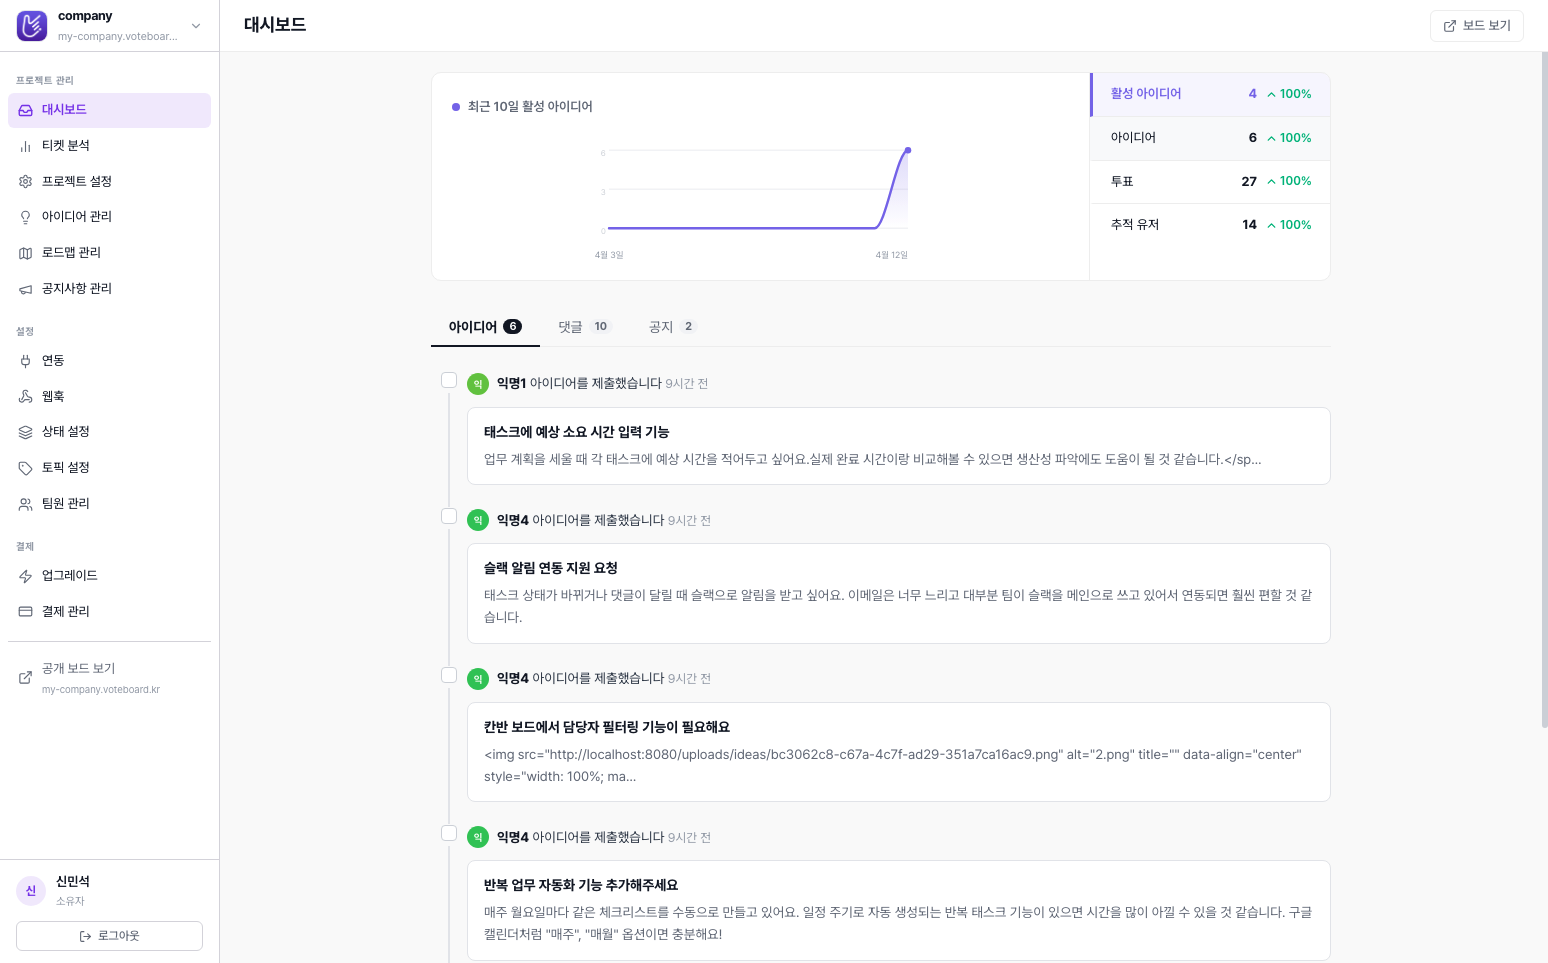Click the 익명1 author name

[x=511, y=384]
